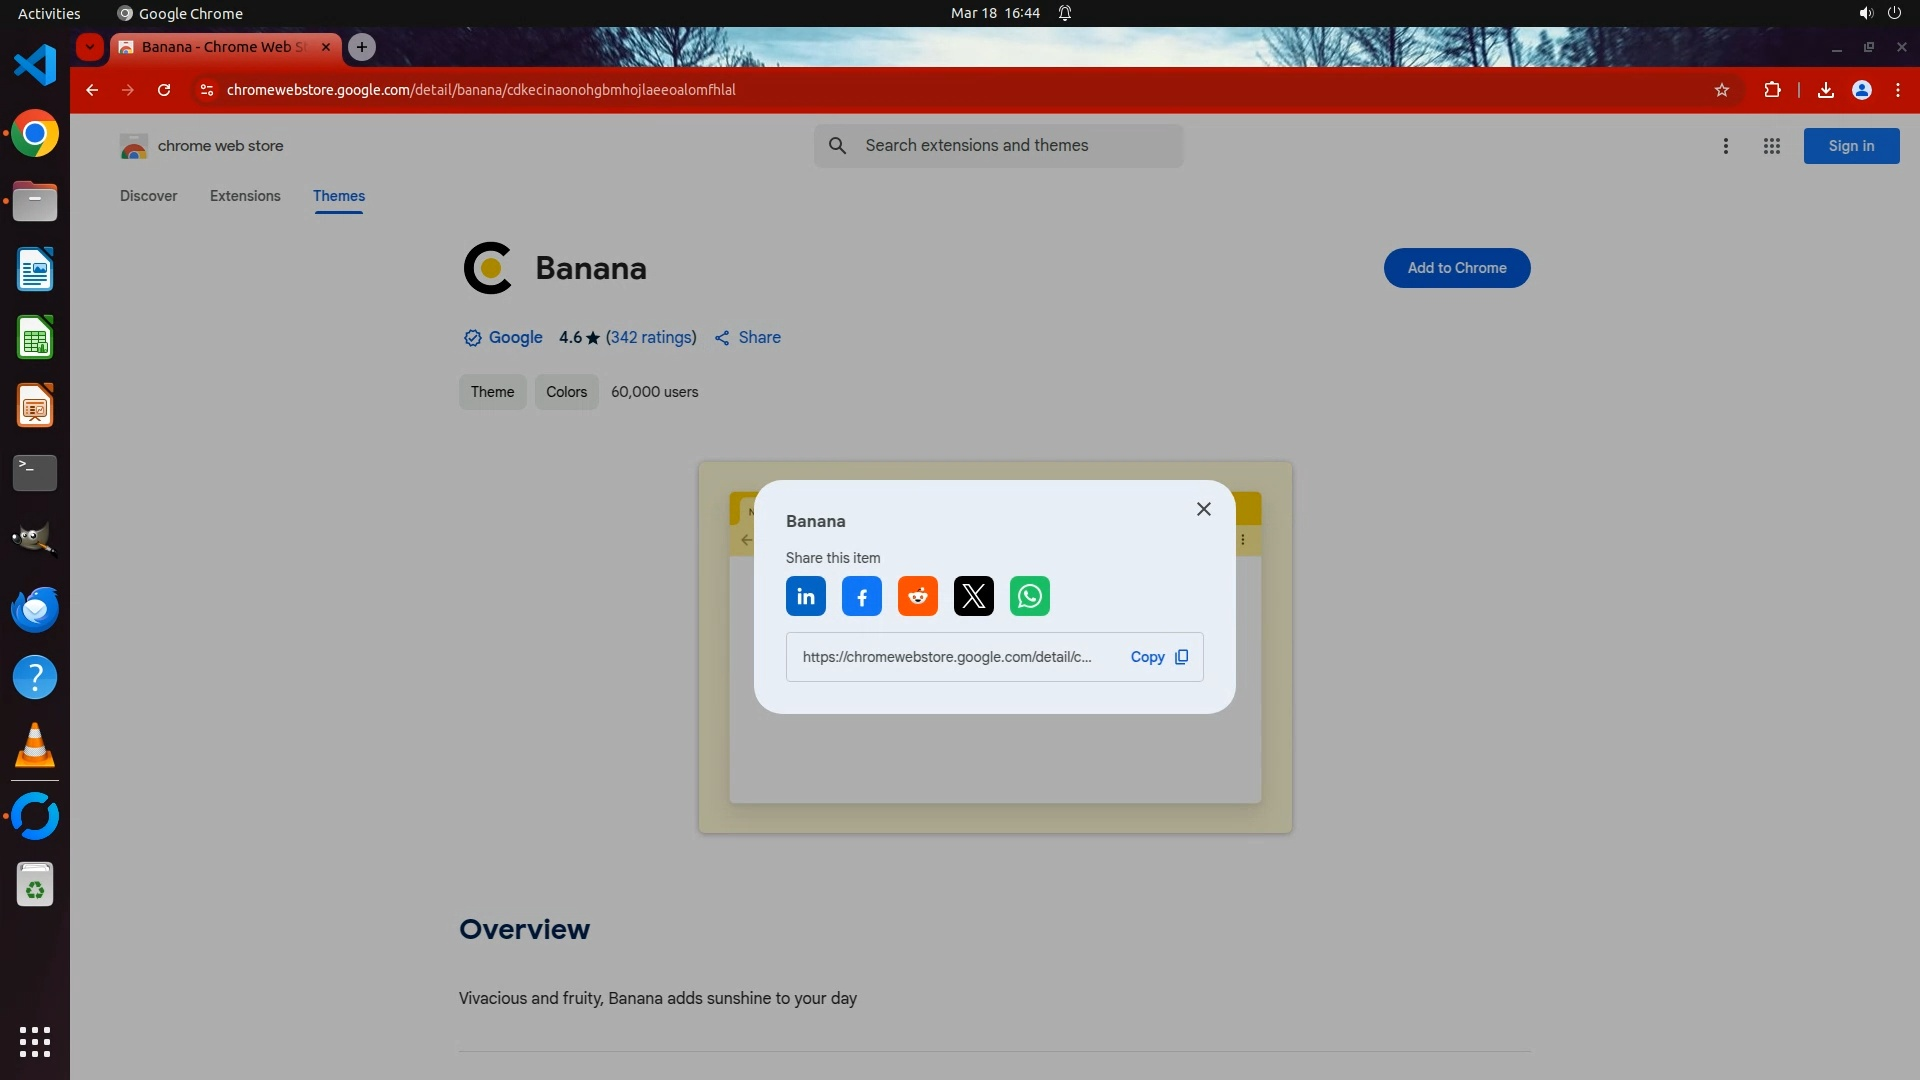
Task: Open the Extensions puzzle-piece menu
Action: [x=1772, y=90]
